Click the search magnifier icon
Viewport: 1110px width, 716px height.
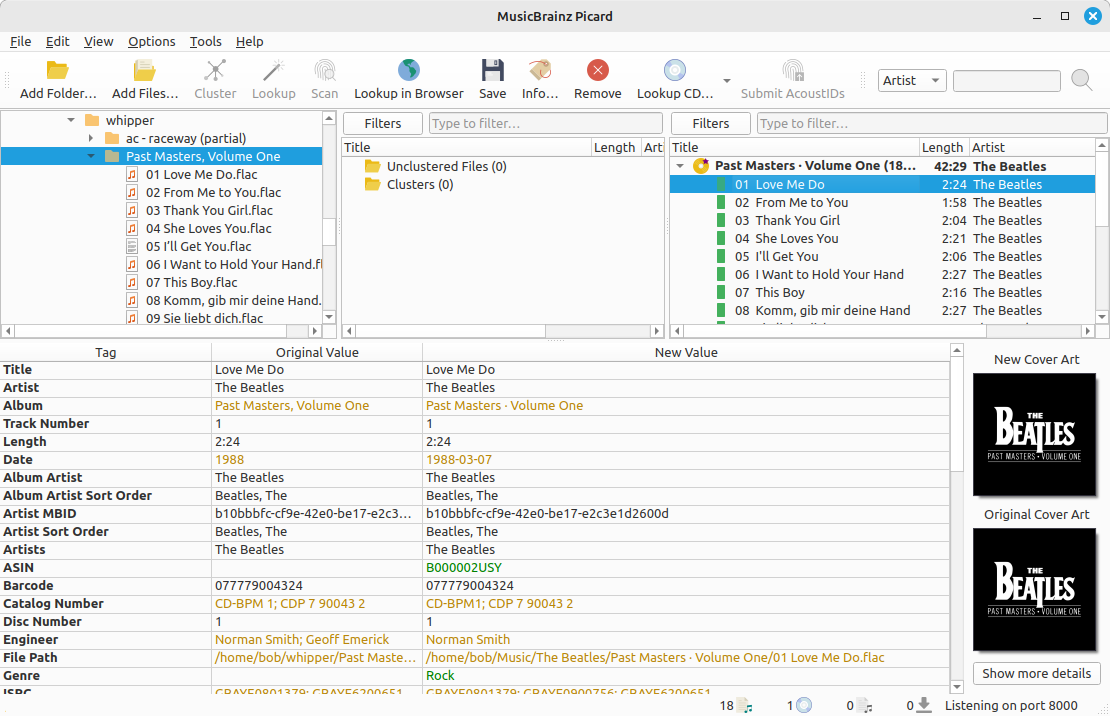coord(1082,80)
